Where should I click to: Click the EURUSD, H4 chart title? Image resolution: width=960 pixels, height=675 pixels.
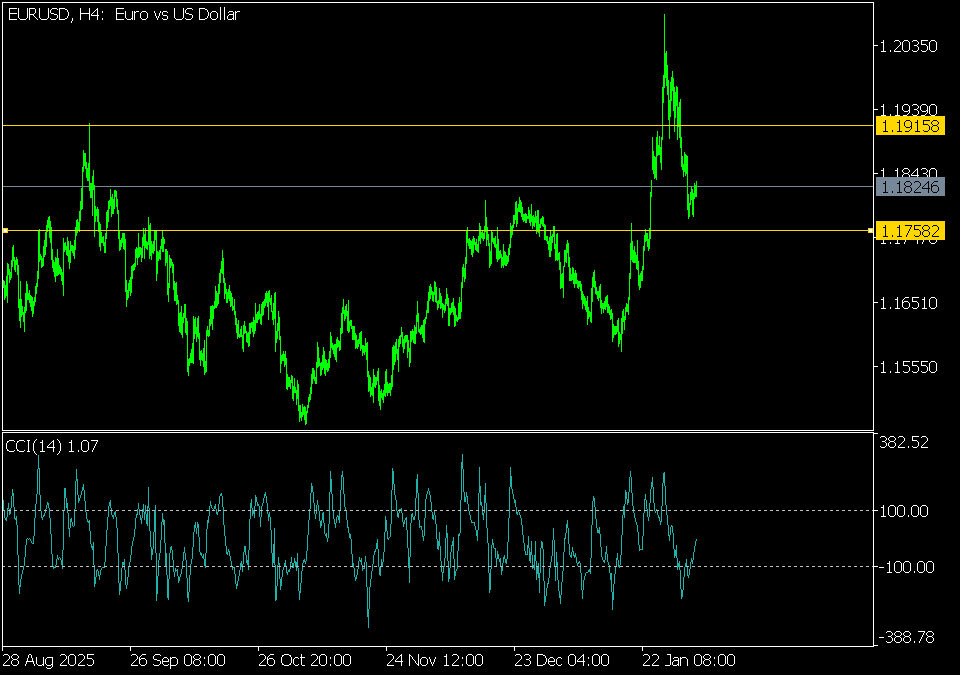(x=123, y=14)
